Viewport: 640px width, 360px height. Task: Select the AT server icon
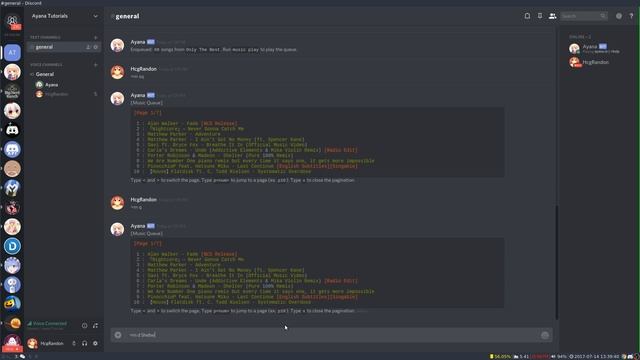coord(12,52)
